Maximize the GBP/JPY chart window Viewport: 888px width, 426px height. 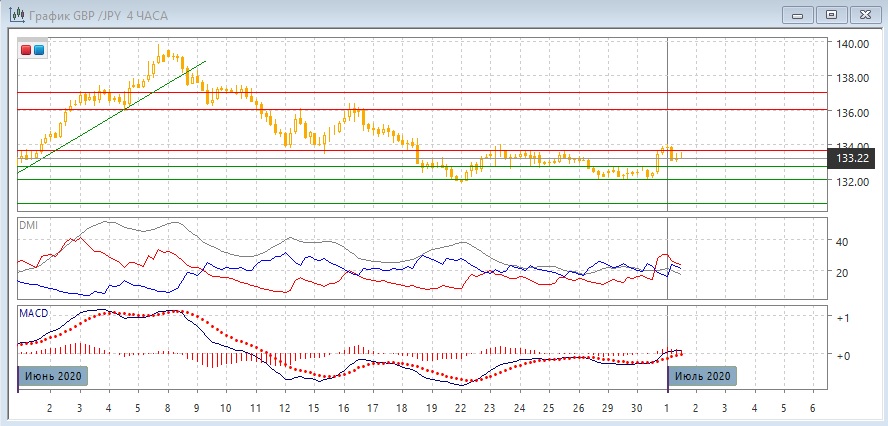point(830,14)
